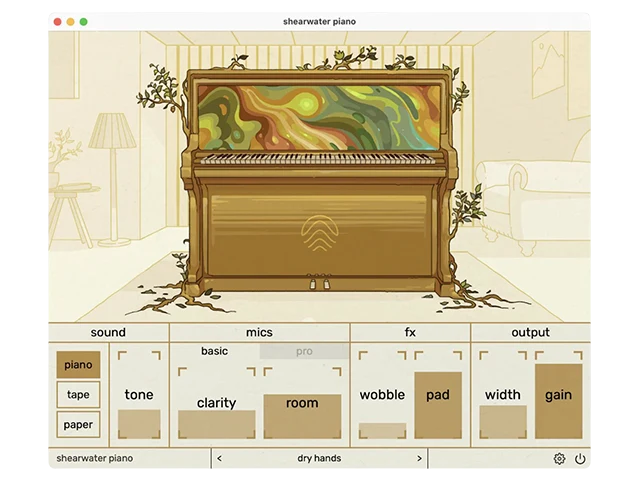The height and width of the screenshot is (480, 640).
Task: Switch to the basic mics tab
Action: point(215,351)
